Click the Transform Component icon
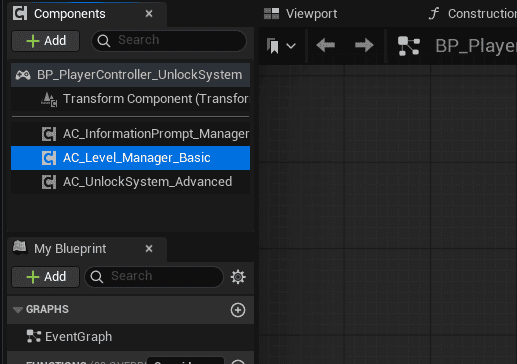 pyautogui.click(x=49, y=99)
